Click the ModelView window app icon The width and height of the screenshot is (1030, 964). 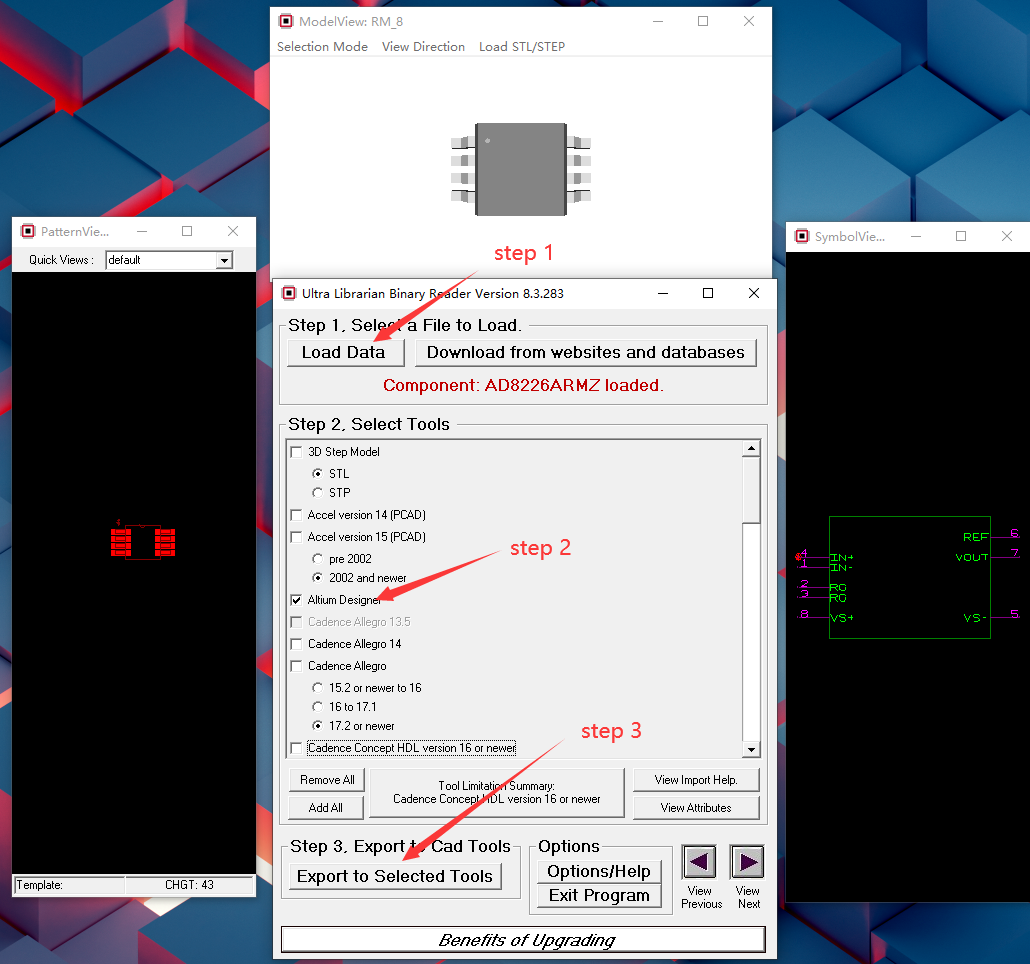click(286, 21)
